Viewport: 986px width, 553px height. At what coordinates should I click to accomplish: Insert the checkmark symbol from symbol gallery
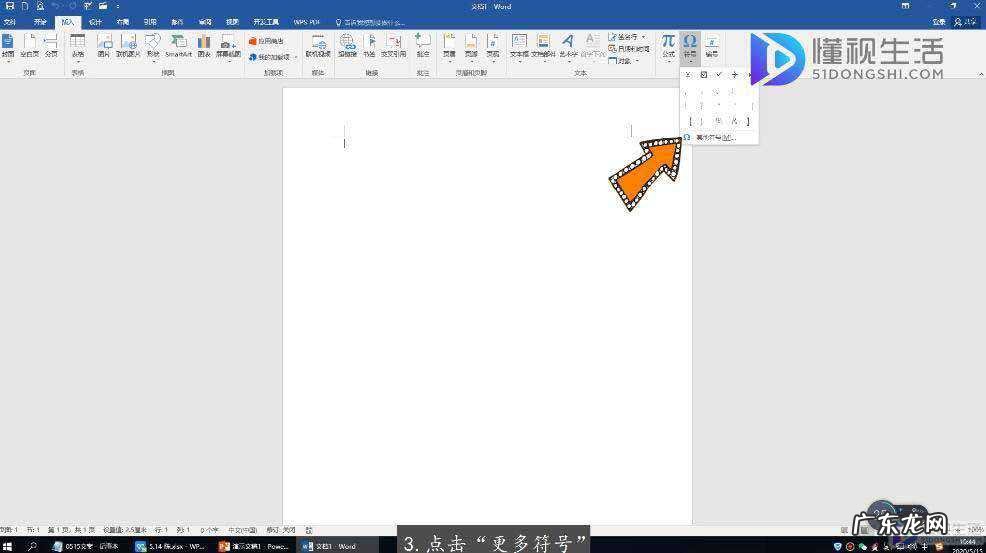[718, 75]
